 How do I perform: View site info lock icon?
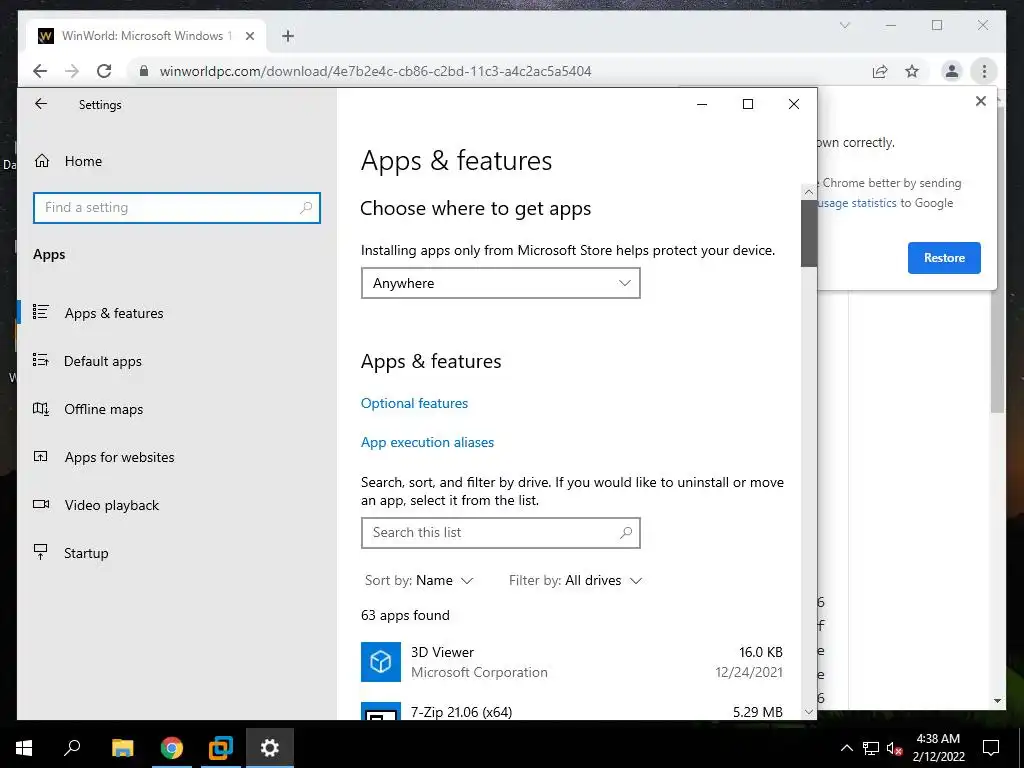pos(144,71)
